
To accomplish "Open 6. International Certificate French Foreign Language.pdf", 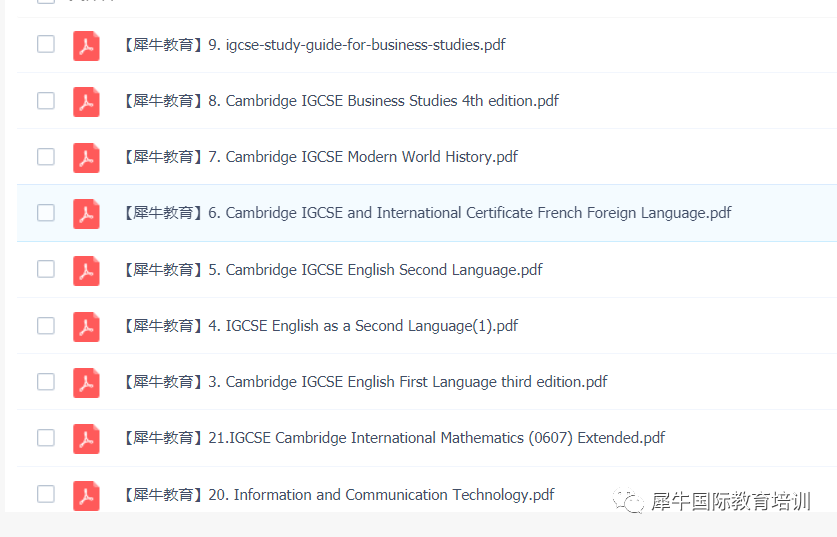I will (428, 213).
